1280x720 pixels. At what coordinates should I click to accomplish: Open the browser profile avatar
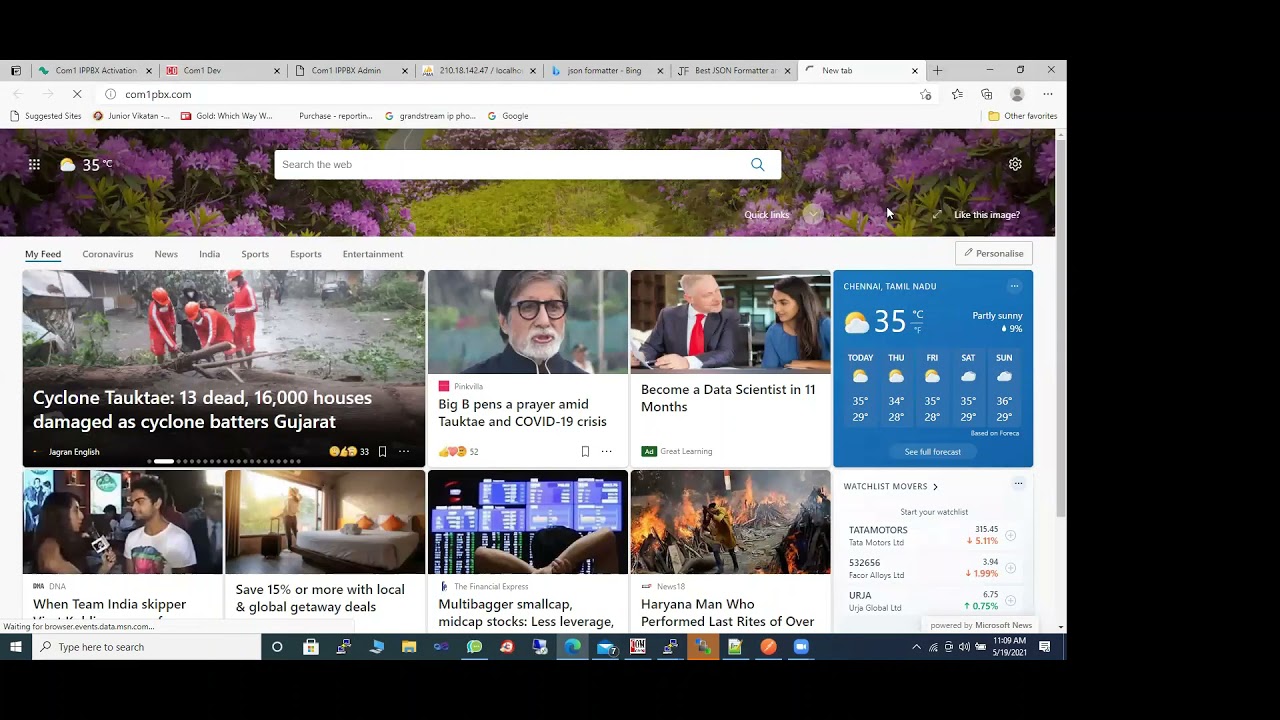click(x=1017, y=94)
